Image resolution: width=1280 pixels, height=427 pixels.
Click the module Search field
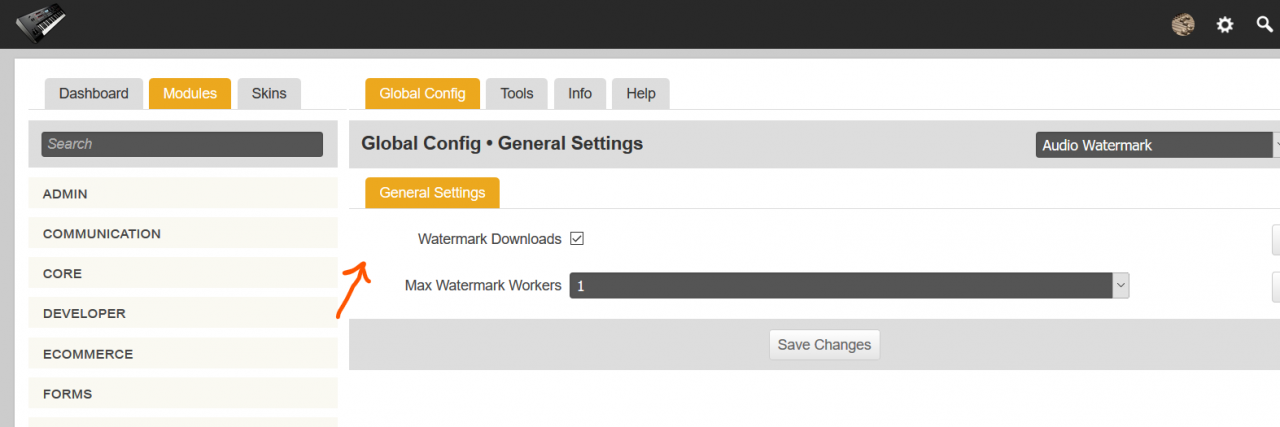point(182,144)
